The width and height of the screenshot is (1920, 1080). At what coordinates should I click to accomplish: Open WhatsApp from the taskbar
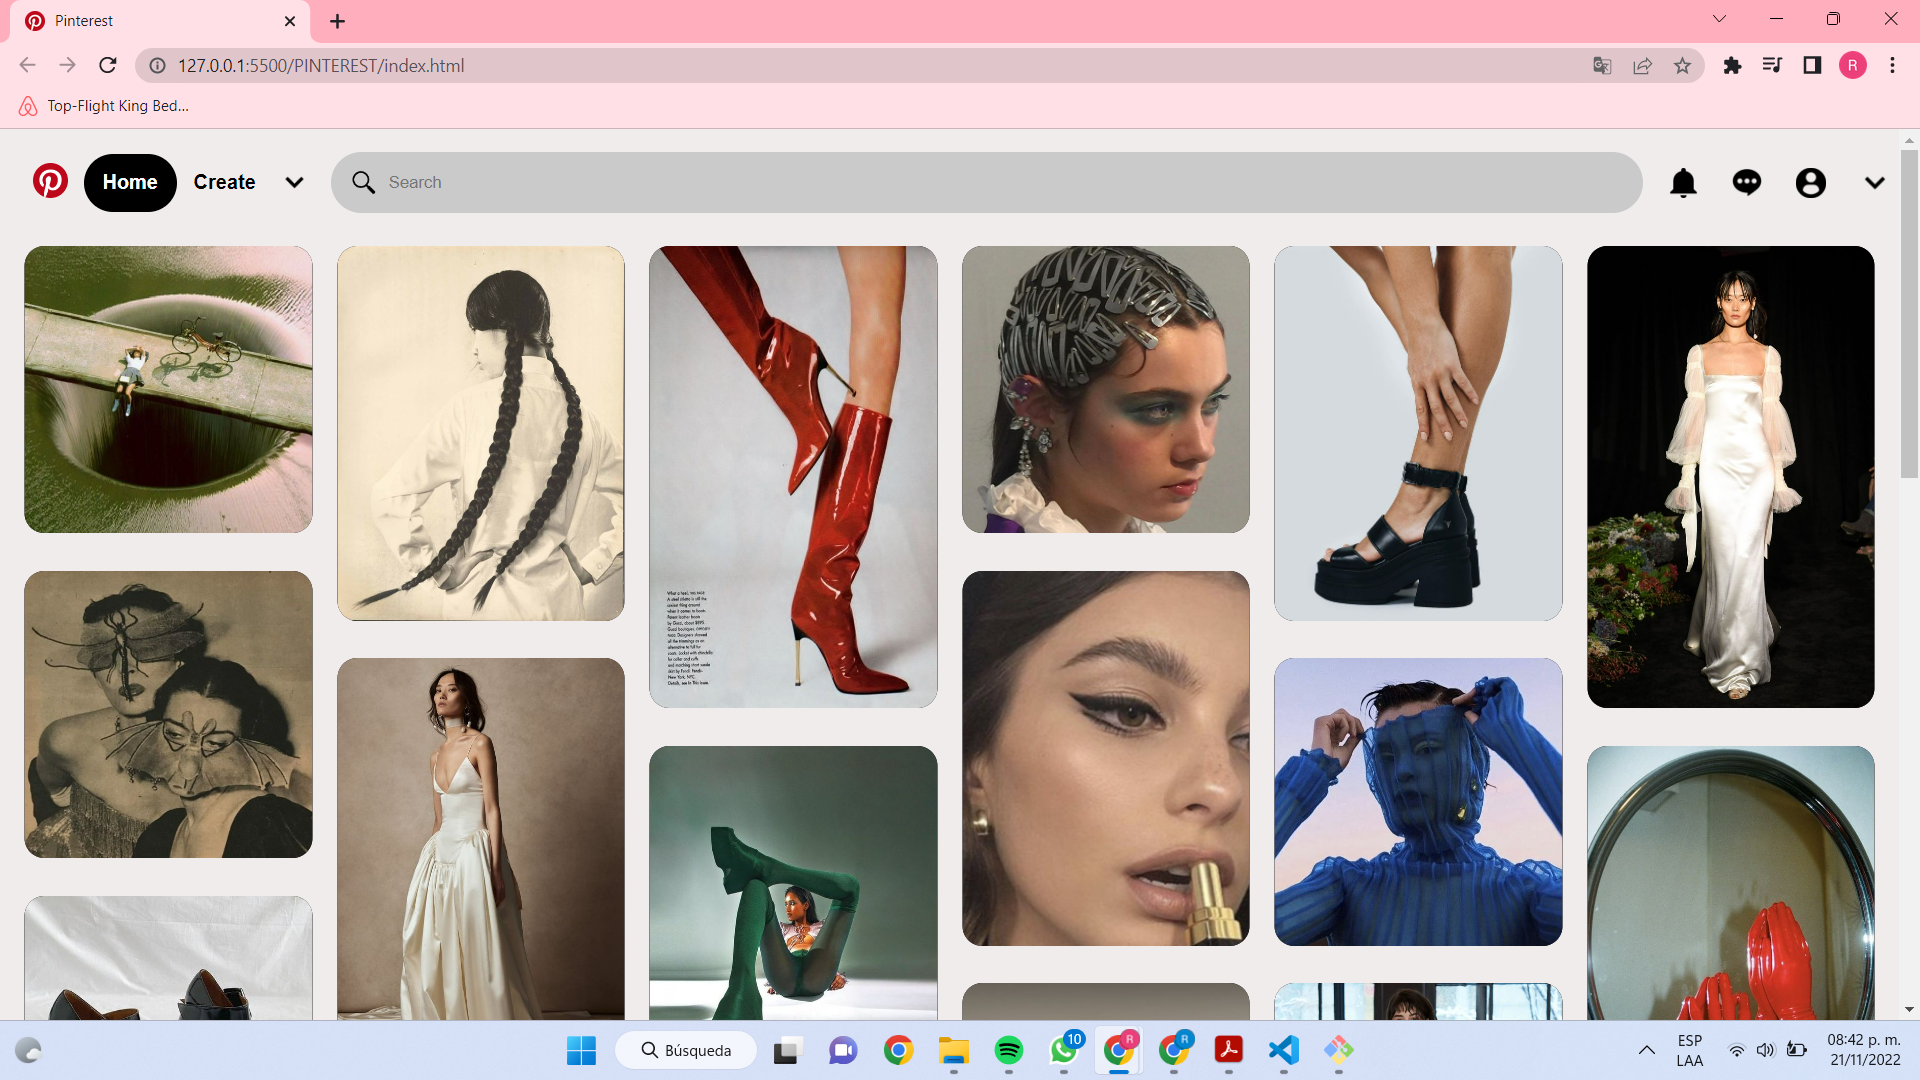1064,1050
